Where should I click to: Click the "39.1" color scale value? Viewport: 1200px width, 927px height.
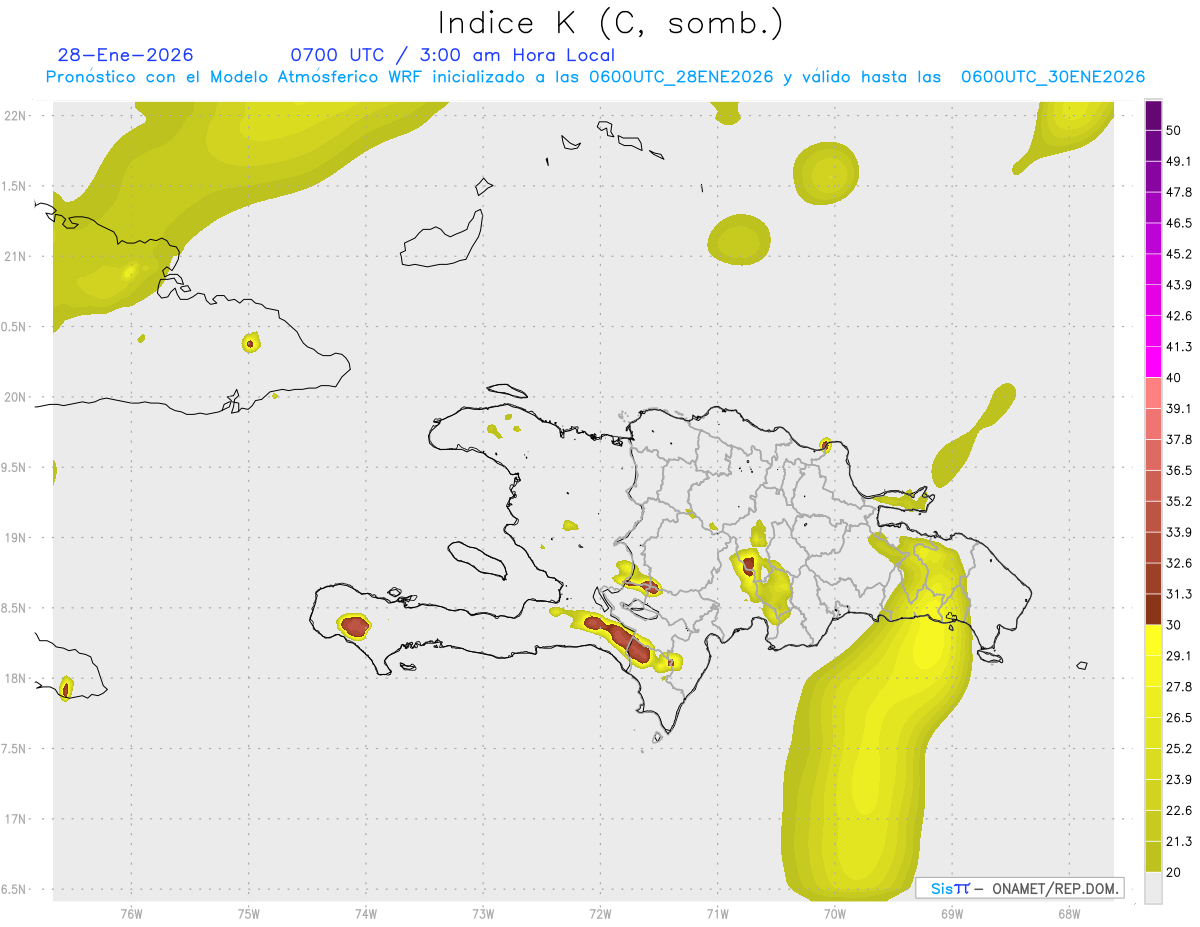pos(1179,408)
